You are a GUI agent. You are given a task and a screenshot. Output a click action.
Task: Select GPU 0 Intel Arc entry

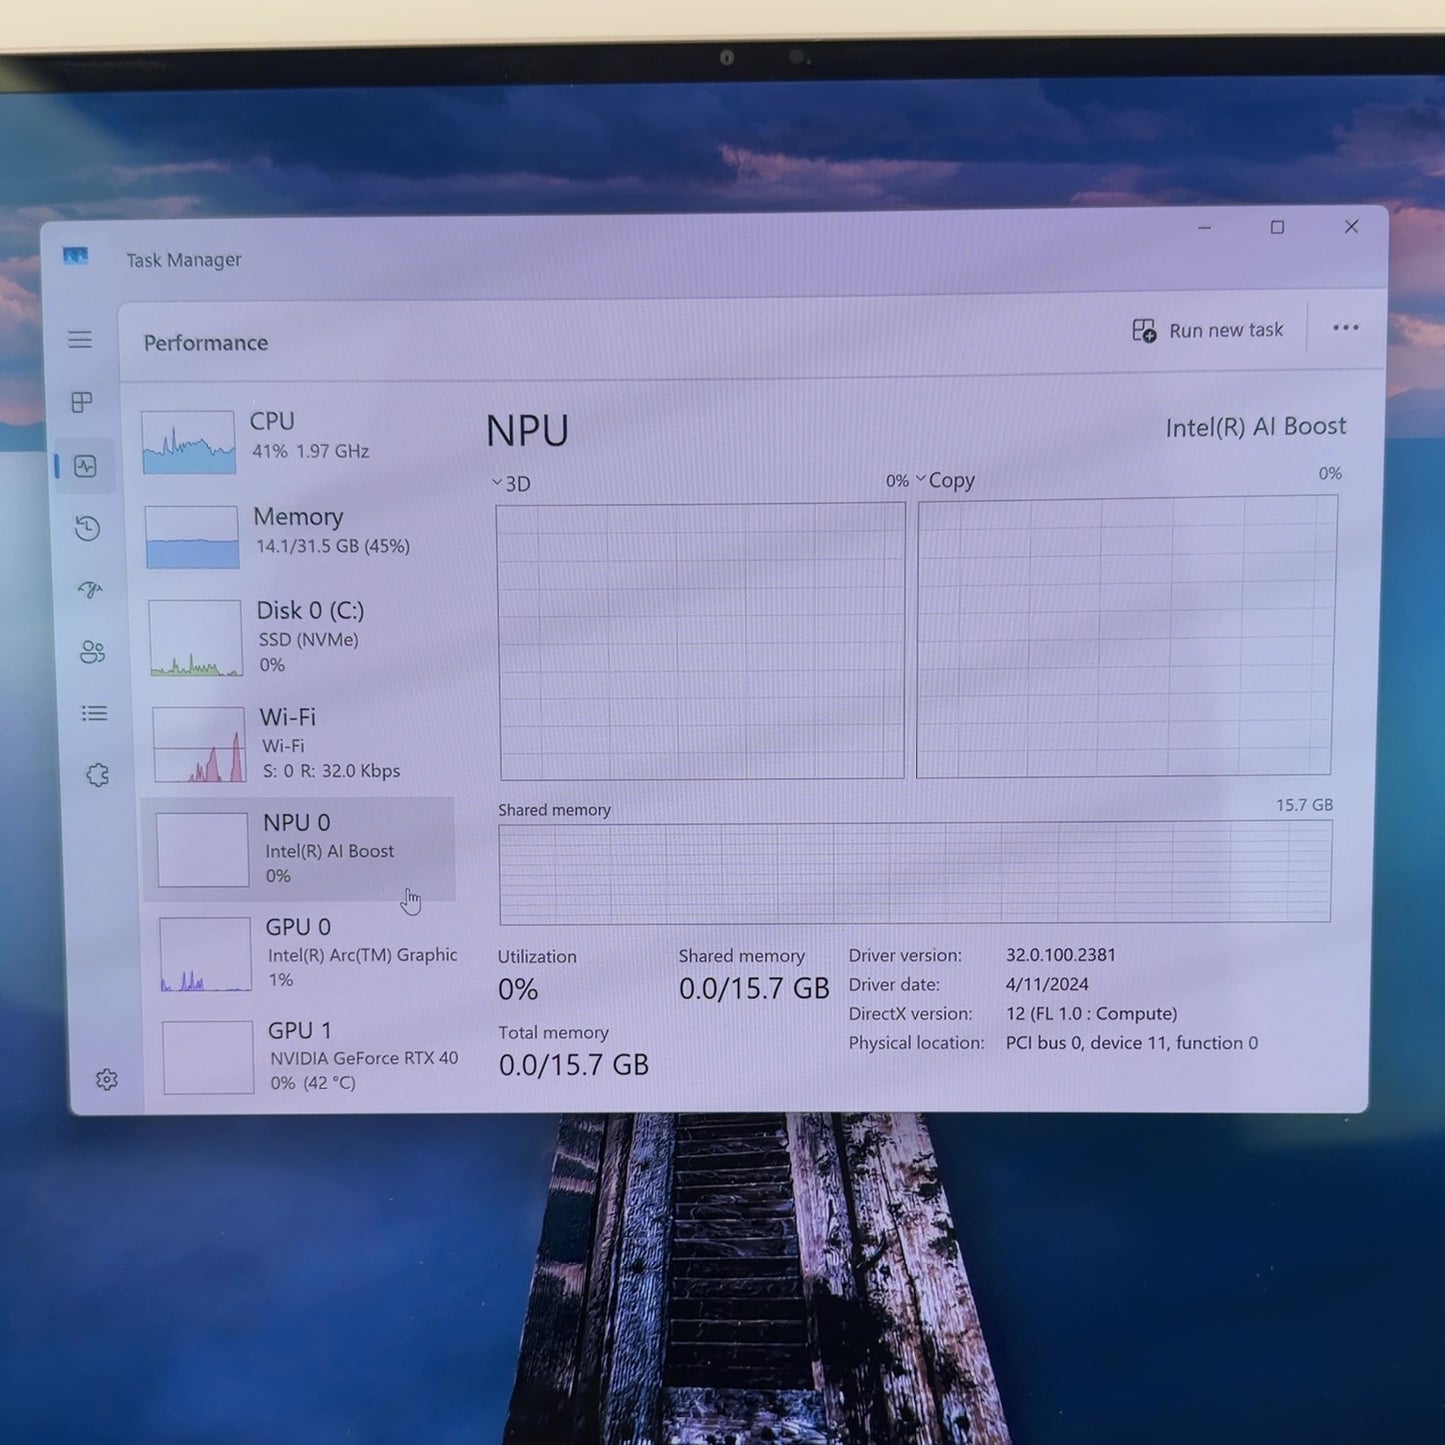pyautogui.click(x=309, y=954)
